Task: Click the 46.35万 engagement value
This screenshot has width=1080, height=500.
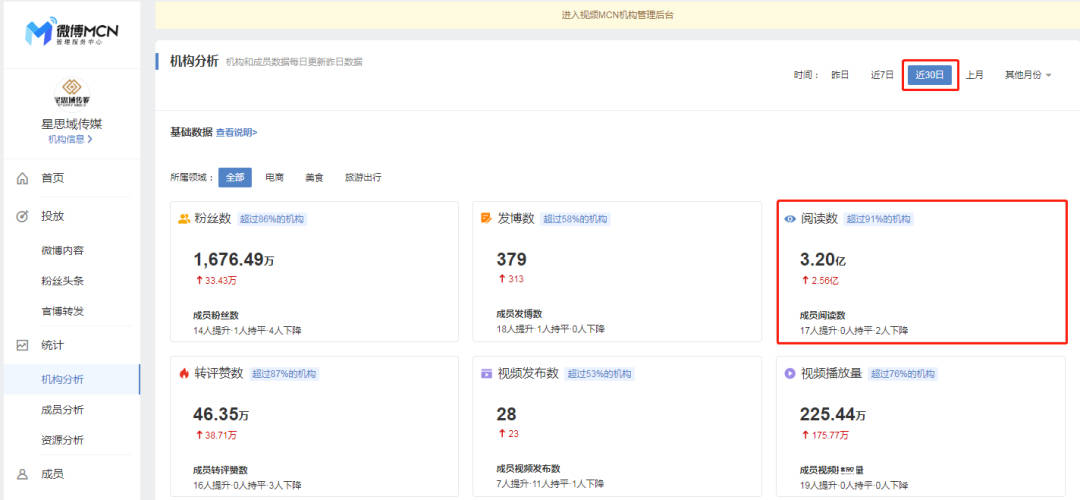Action: point(221,414)
